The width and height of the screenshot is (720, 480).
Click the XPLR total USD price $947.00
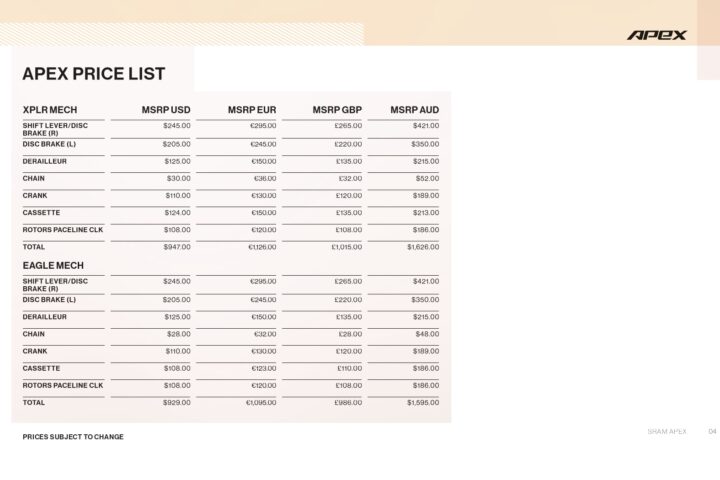[176, 246]
